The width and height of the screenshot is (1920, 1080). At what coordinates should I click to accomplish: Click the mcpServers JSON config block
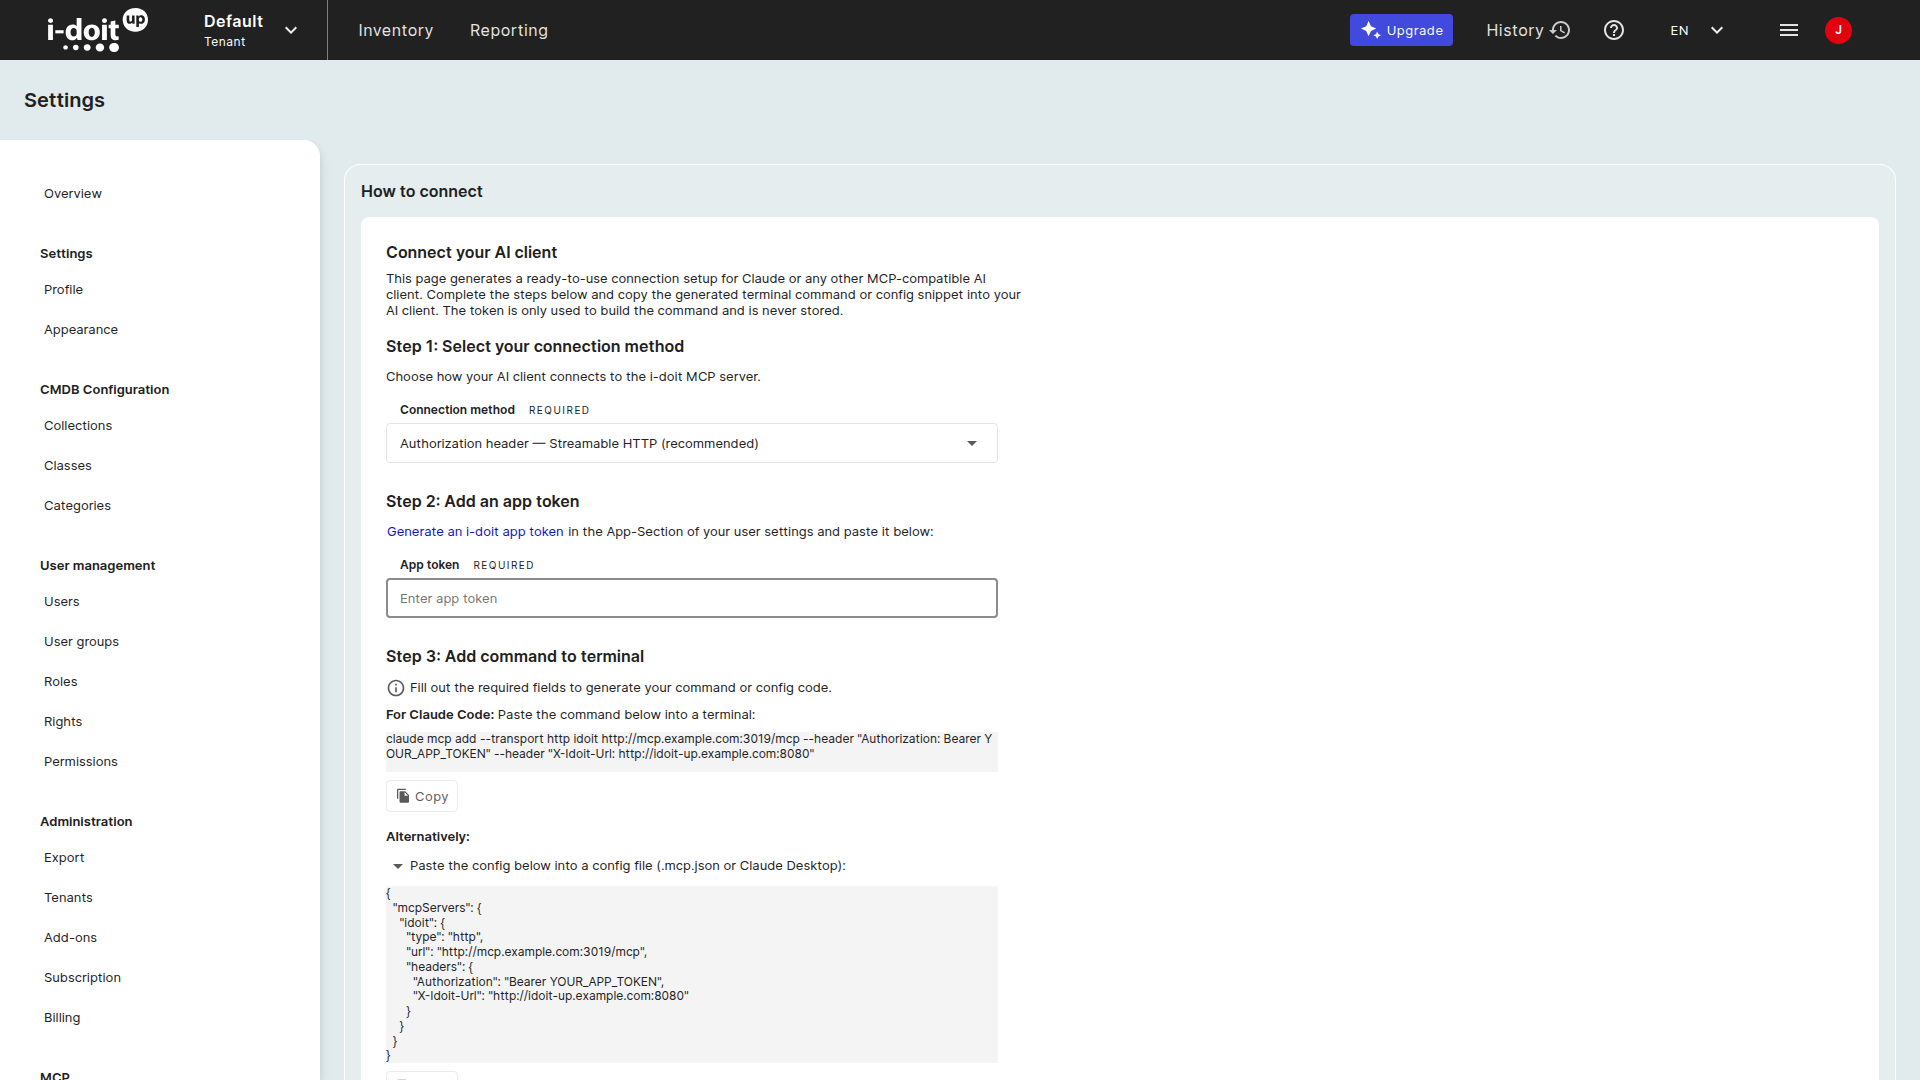(691, 974)
